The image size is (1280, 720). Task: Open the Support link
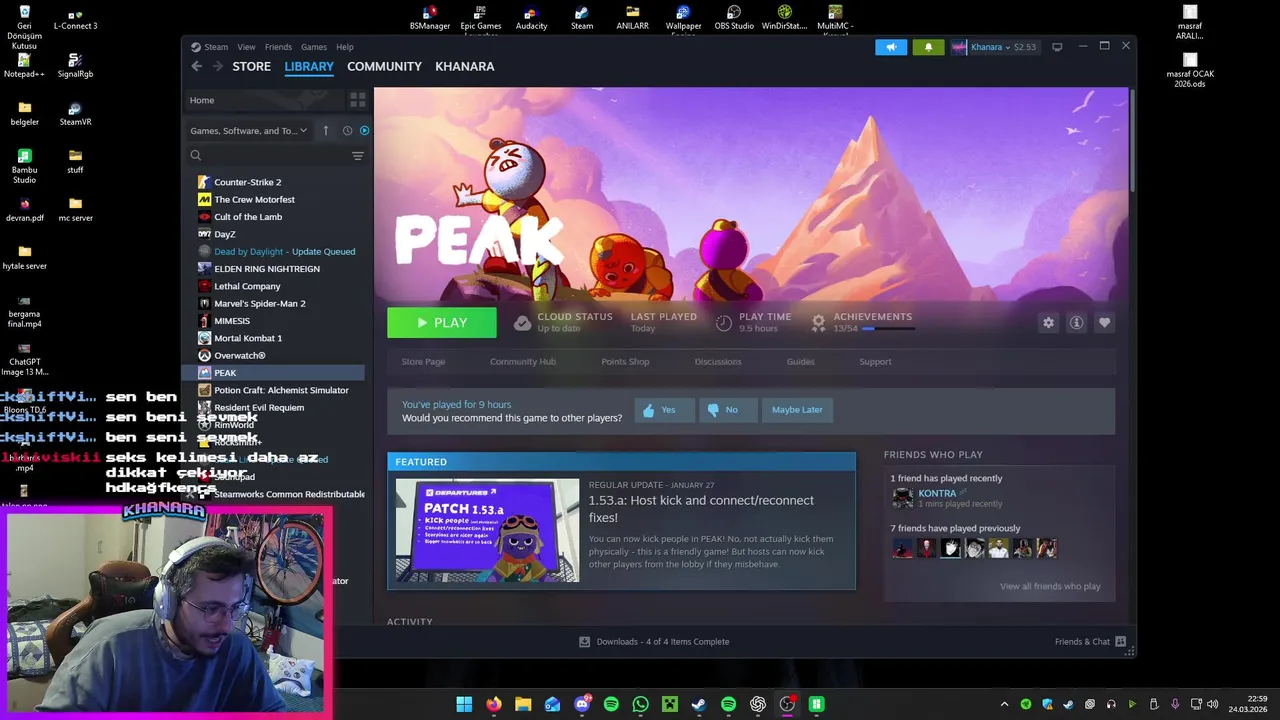875,362
